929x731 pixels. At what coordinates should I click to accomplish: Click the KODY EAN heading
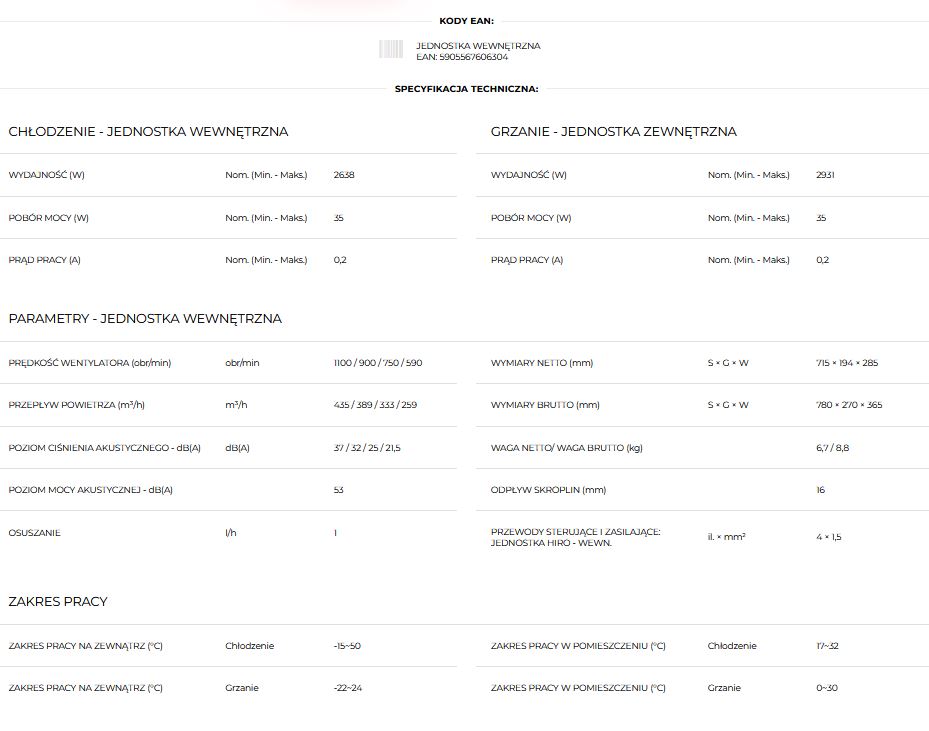466,20
